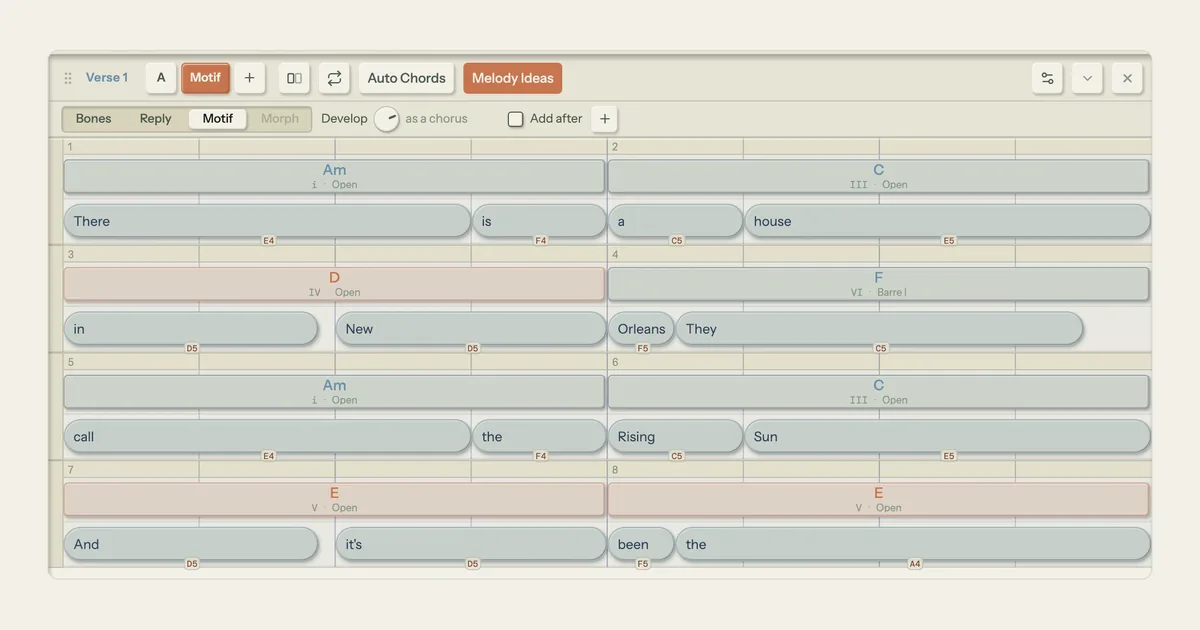Image resolution: width=1200 pixels, height=630 pixels.
Task: Click the 'They' lyric note
Action: [x=879, y=329]
